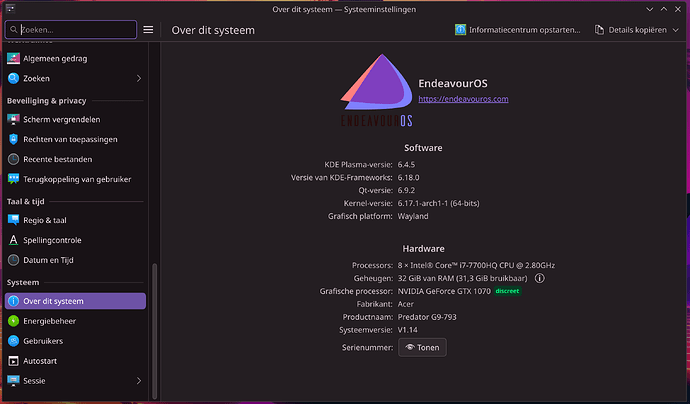
Task: Open Details kopiëren dropdown arrow
Action: click(676, 30)
